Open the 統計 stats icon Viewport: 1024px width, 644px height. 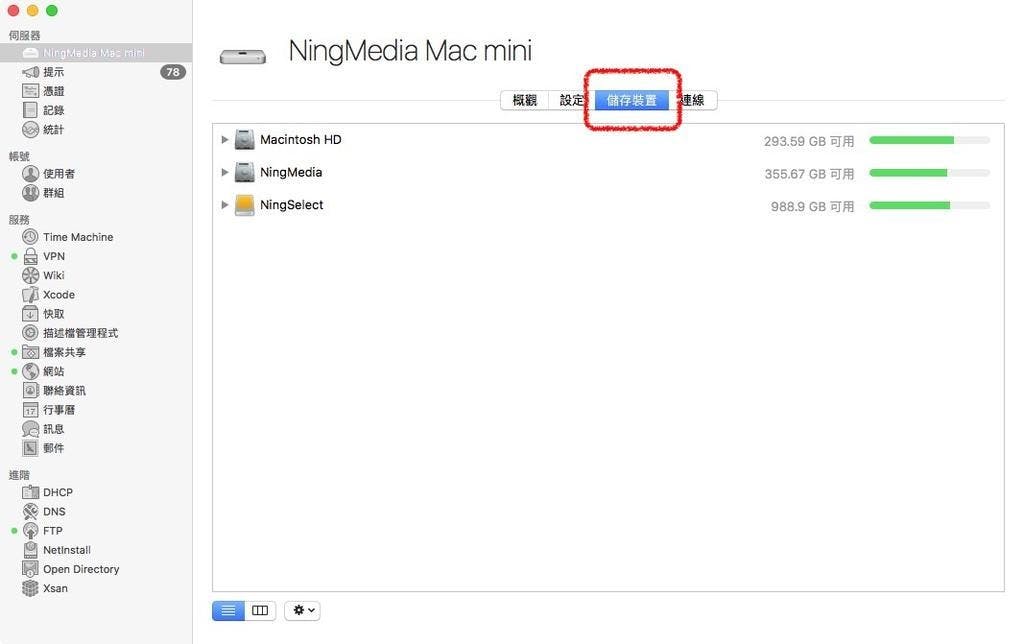coord(31,129)
